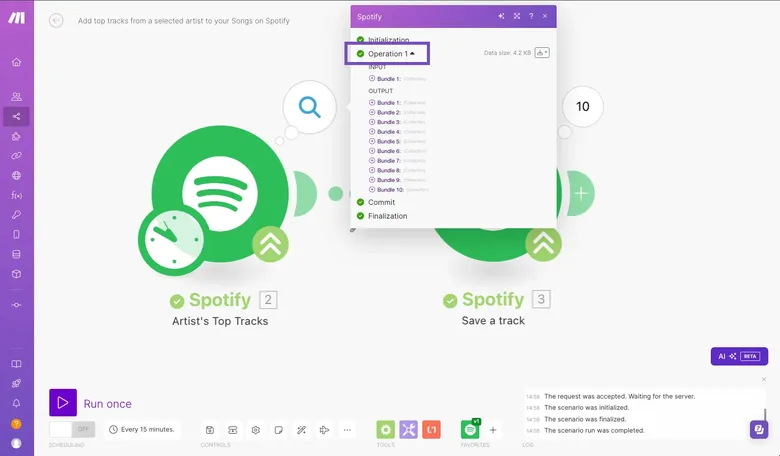
Task: Open the magnifier bubble above Spotify module 2
Action: [309, 107]
